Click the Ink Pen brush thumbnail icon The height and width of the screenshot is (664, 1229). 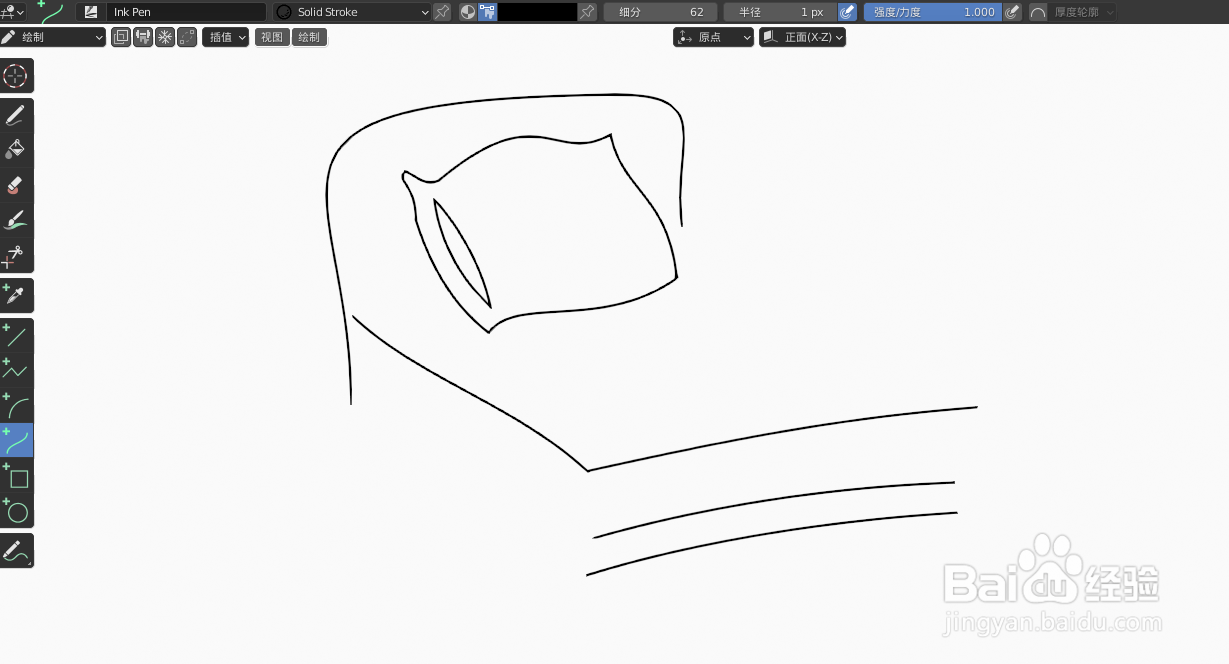(92, 12)
